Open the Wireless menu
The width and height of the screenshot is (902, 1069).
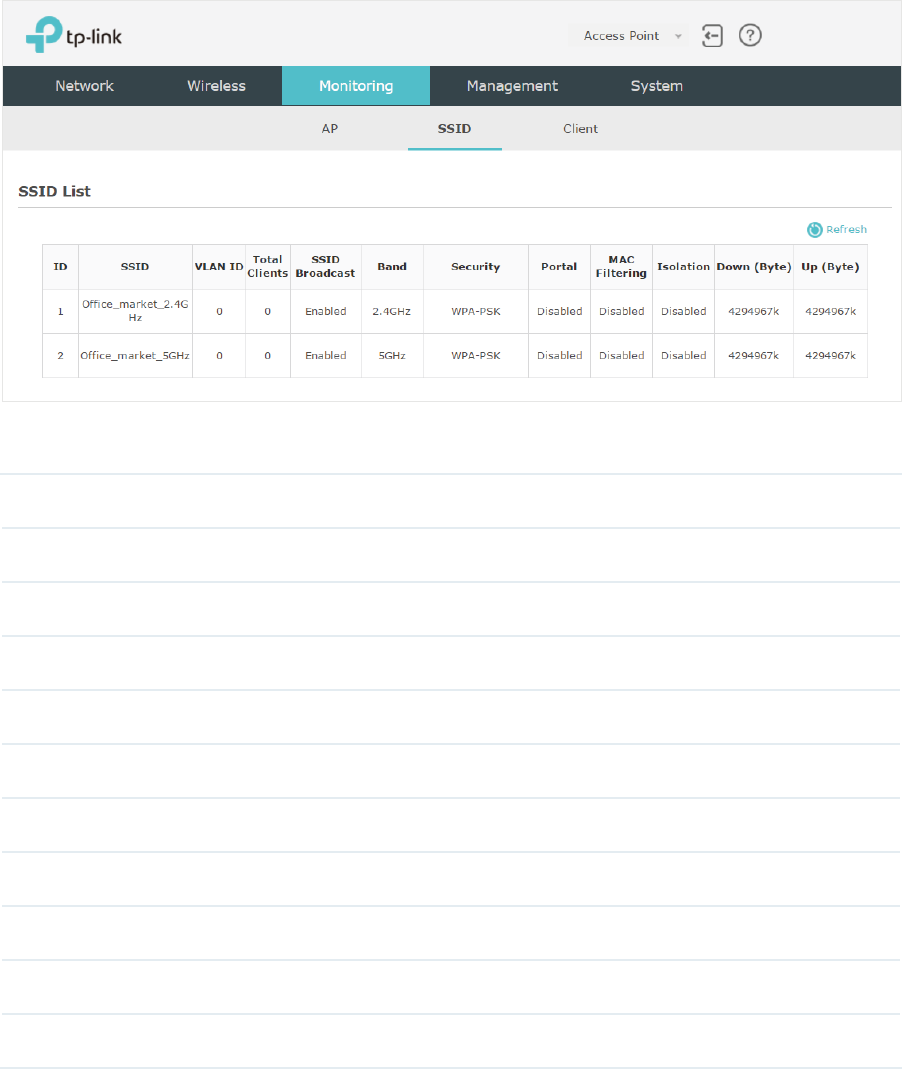pos(216,86)
